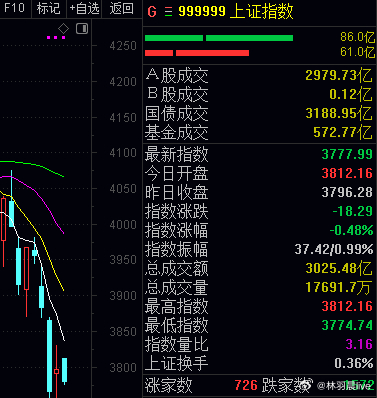
Task: Click the 3812.16 value beside 最高指数
Action: pyautogui.click(x=347, y=306)
